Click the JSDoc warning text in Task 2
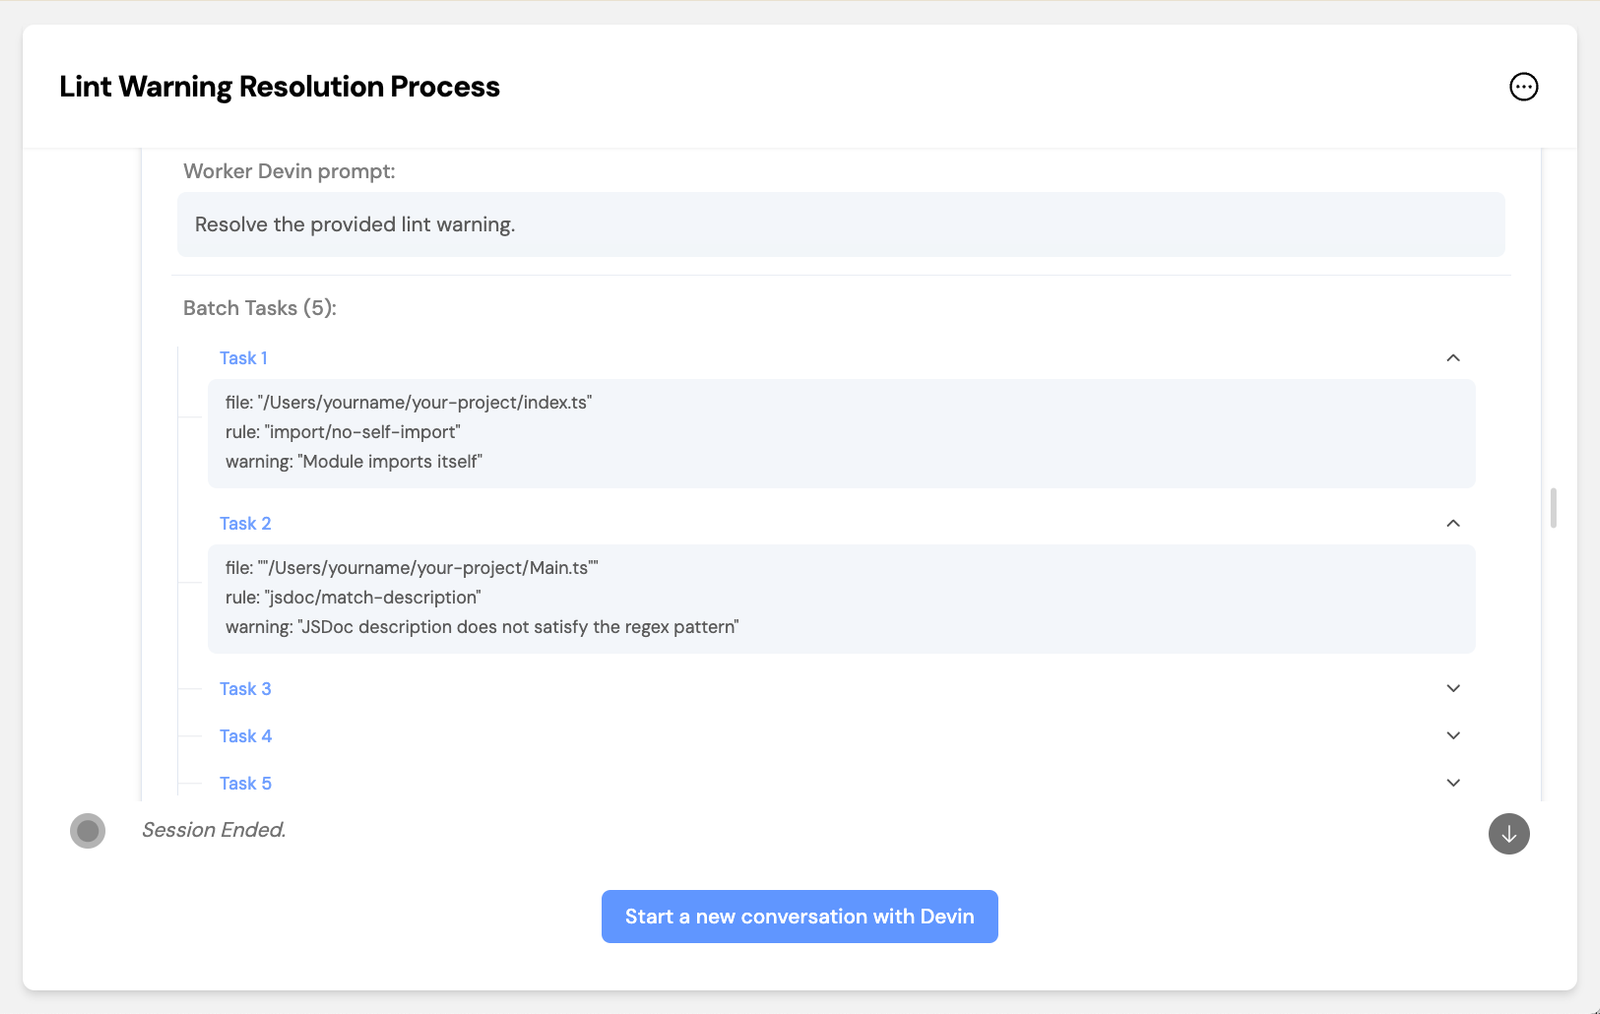The width and height of the screenshot is (1600, 1014). [x=518, y=627]
